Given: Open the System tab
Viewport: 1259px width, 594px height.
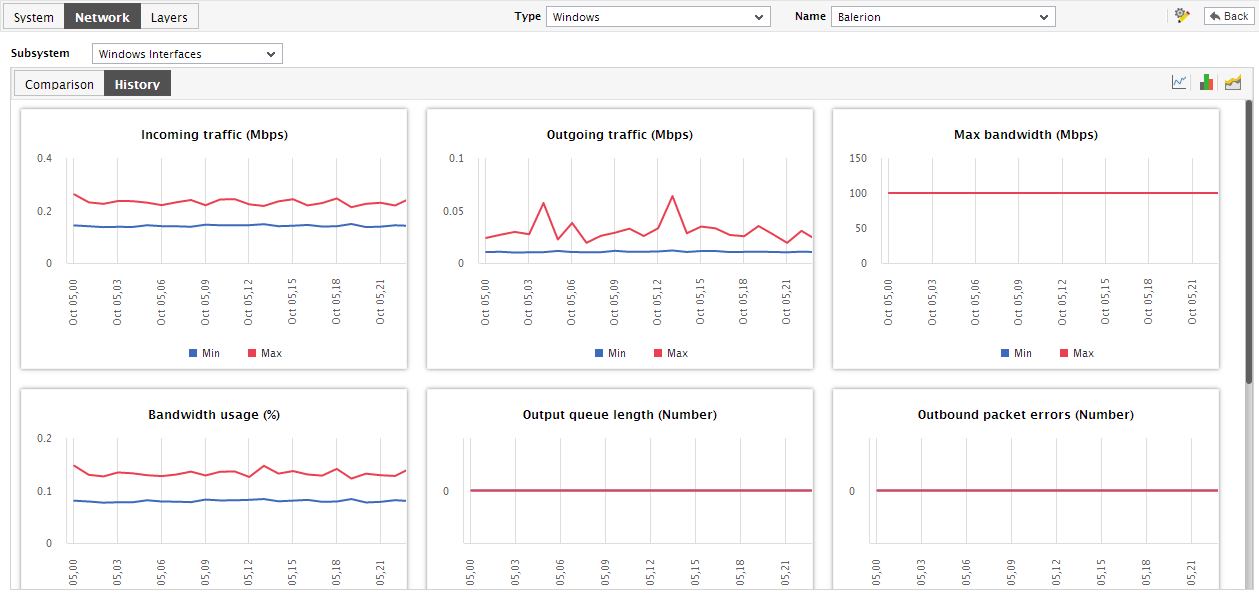Looking at the screenshot, I should [34, 17].
